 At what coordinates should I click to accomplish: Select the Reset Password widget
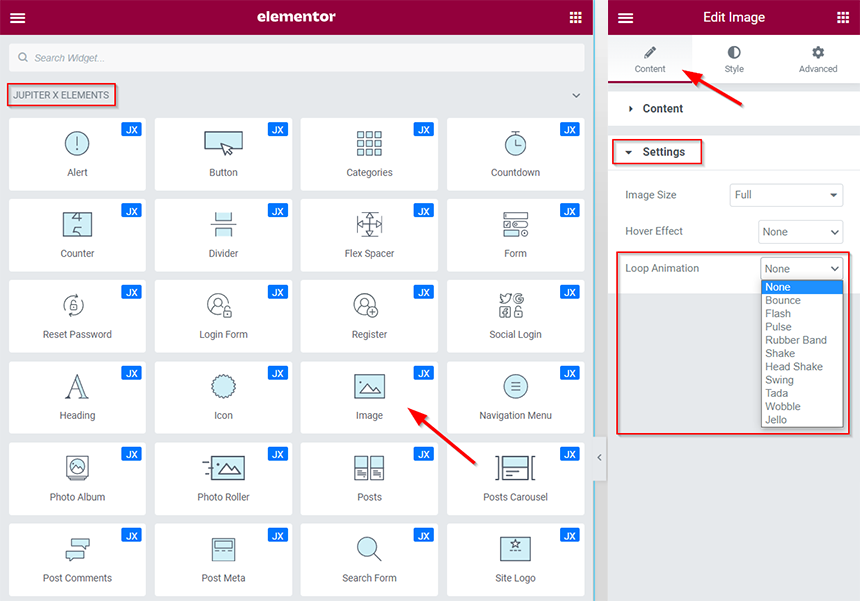[77, 316]
